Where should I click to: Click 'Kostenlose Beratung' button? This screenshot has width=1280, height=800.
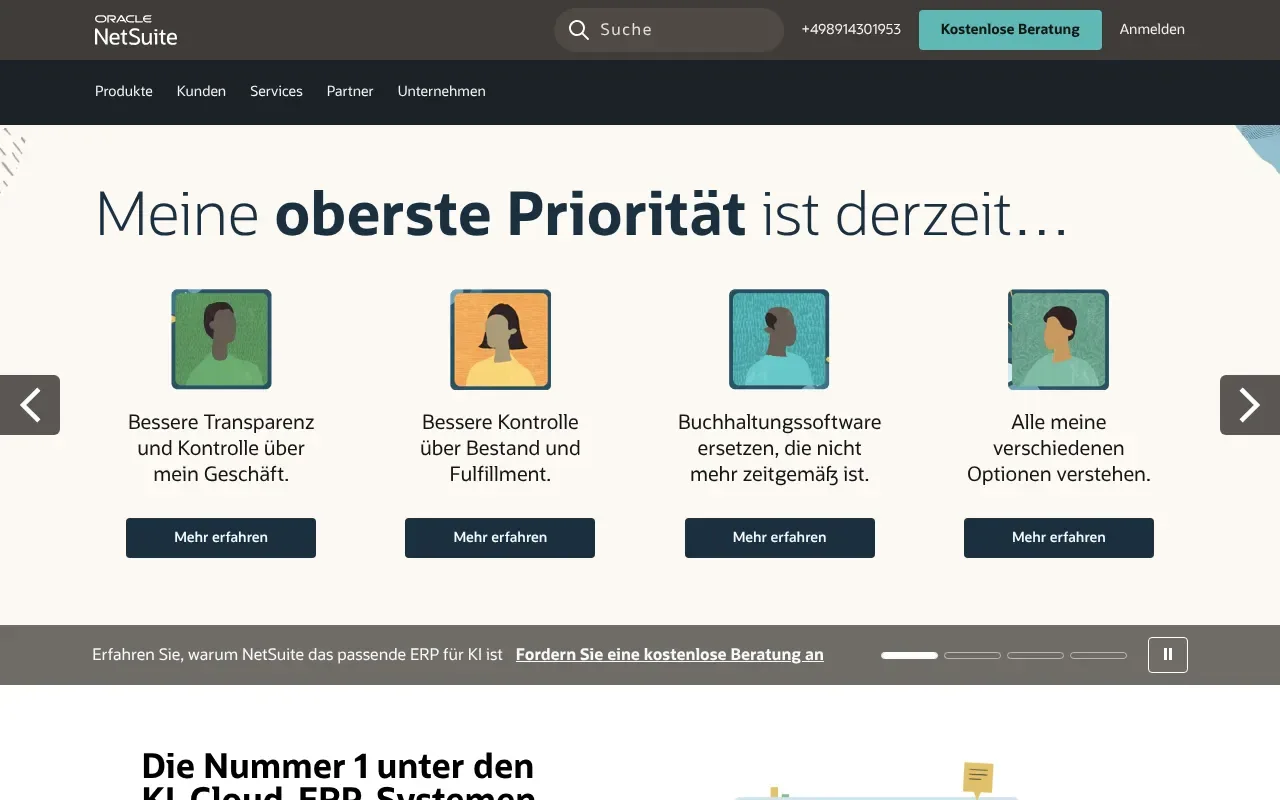tap(1010, 30)
